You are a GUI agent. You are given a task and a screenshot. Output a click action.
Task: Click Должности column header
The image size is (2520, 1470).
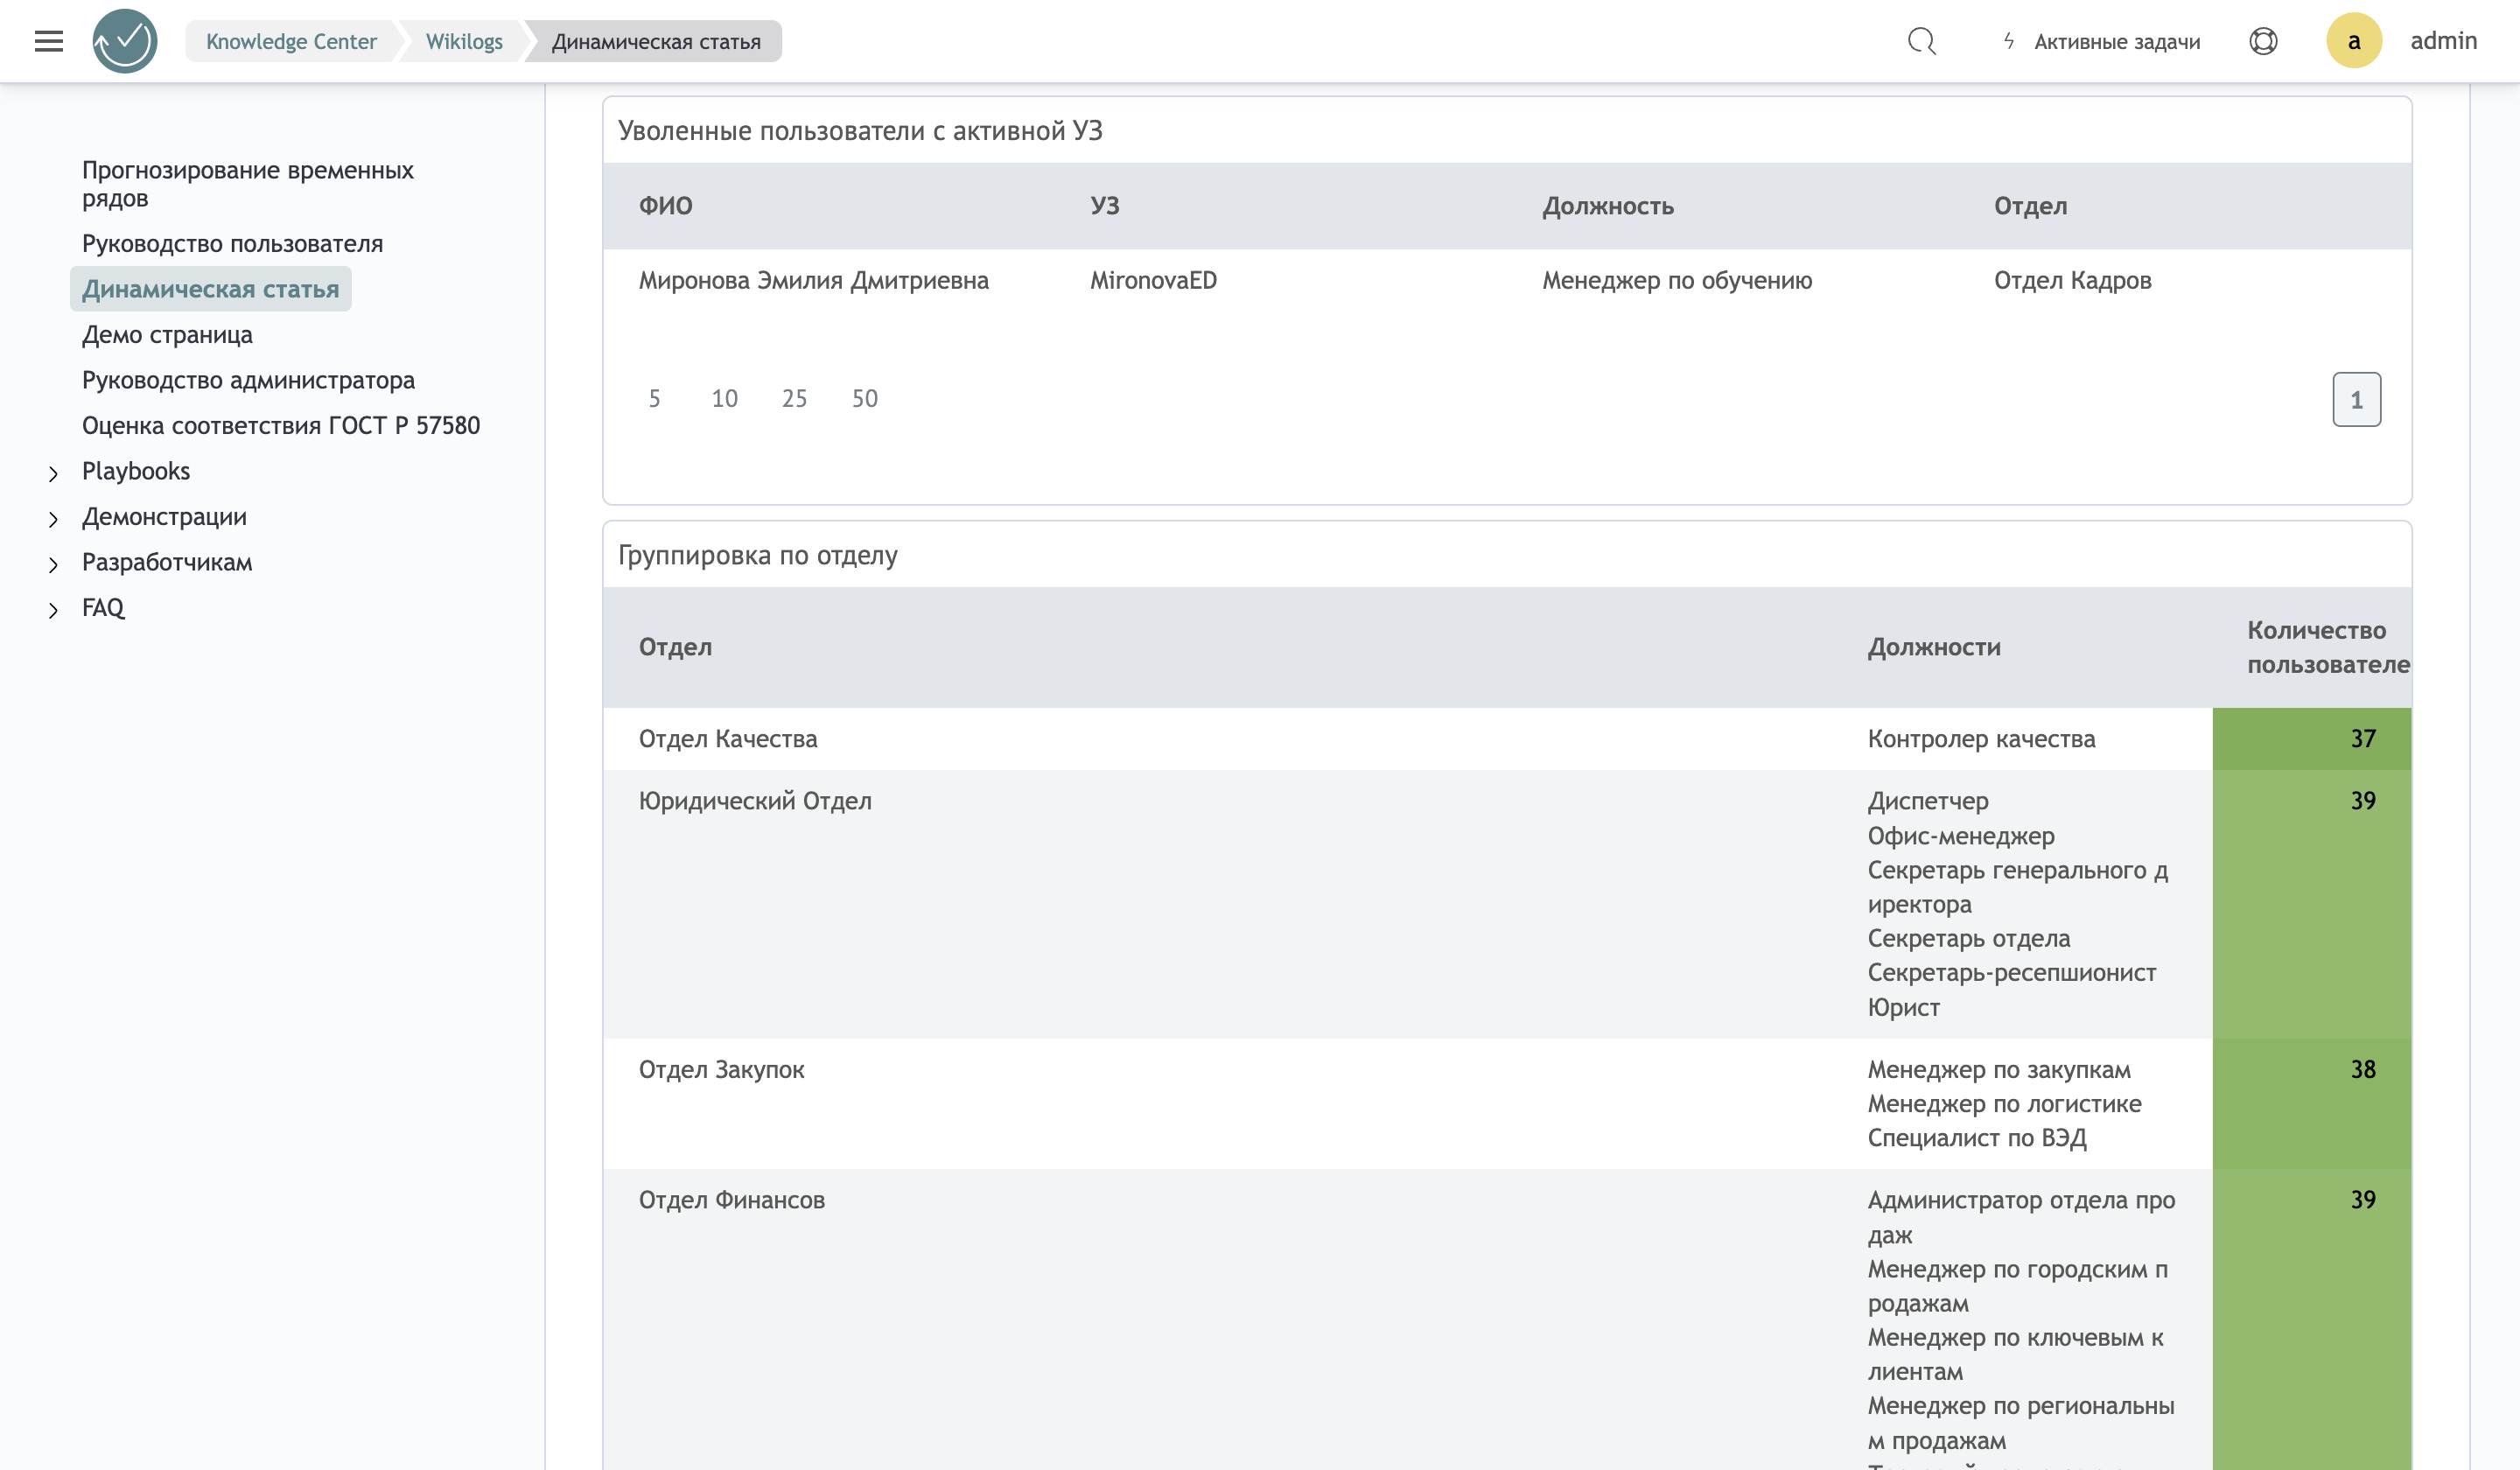click(1934, 647)
